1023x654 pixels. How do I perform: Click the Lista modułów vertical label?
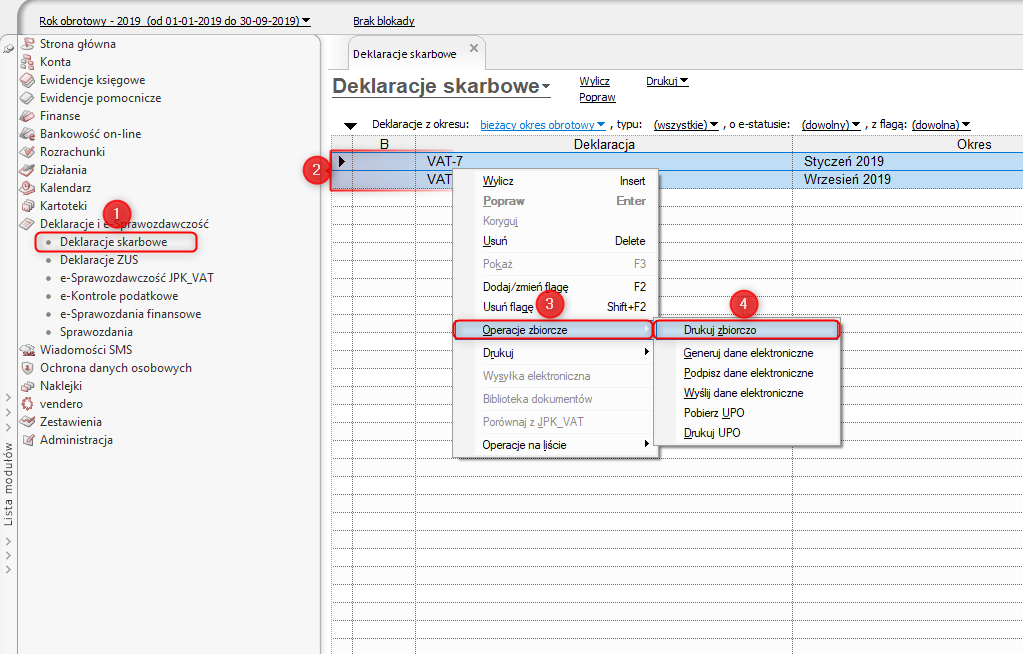[x=8, y=484]
